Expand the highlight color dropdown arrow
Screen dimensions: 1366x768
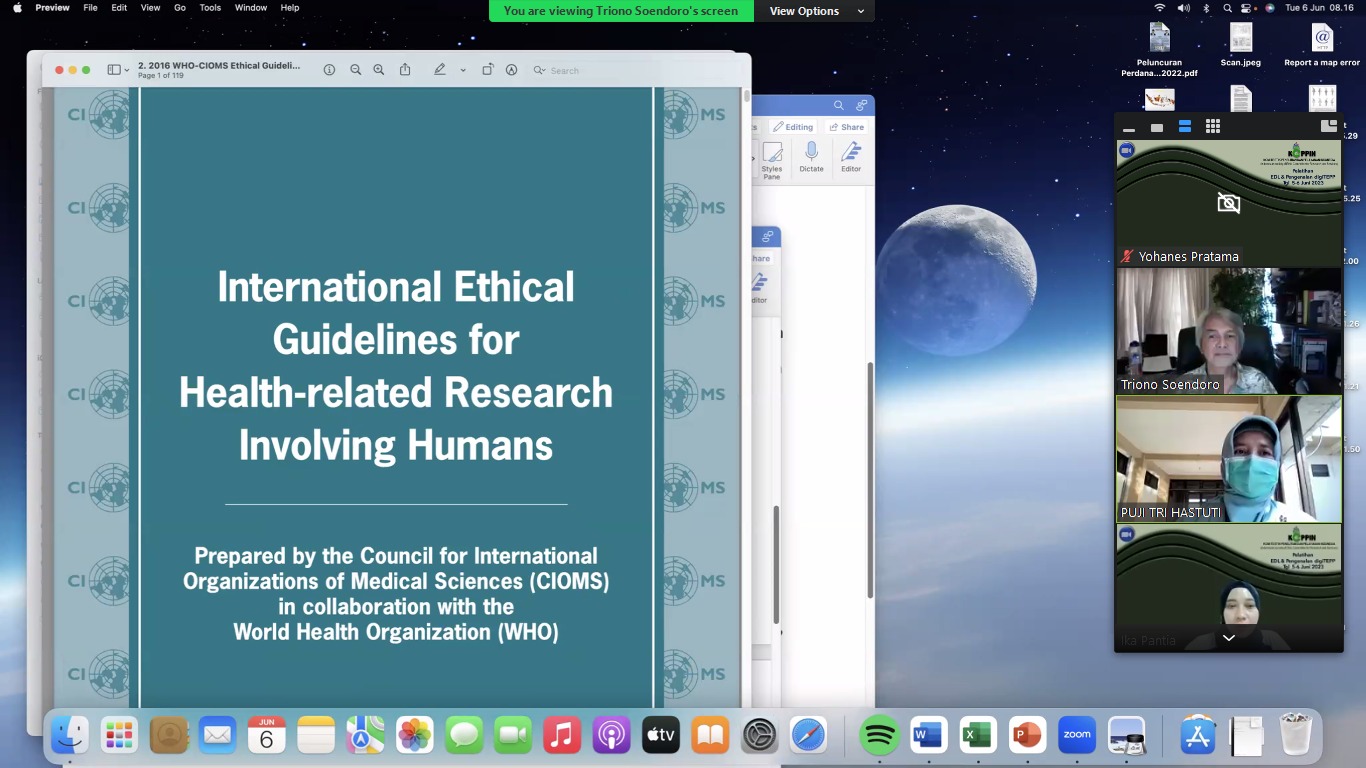[x=462, y=71]
